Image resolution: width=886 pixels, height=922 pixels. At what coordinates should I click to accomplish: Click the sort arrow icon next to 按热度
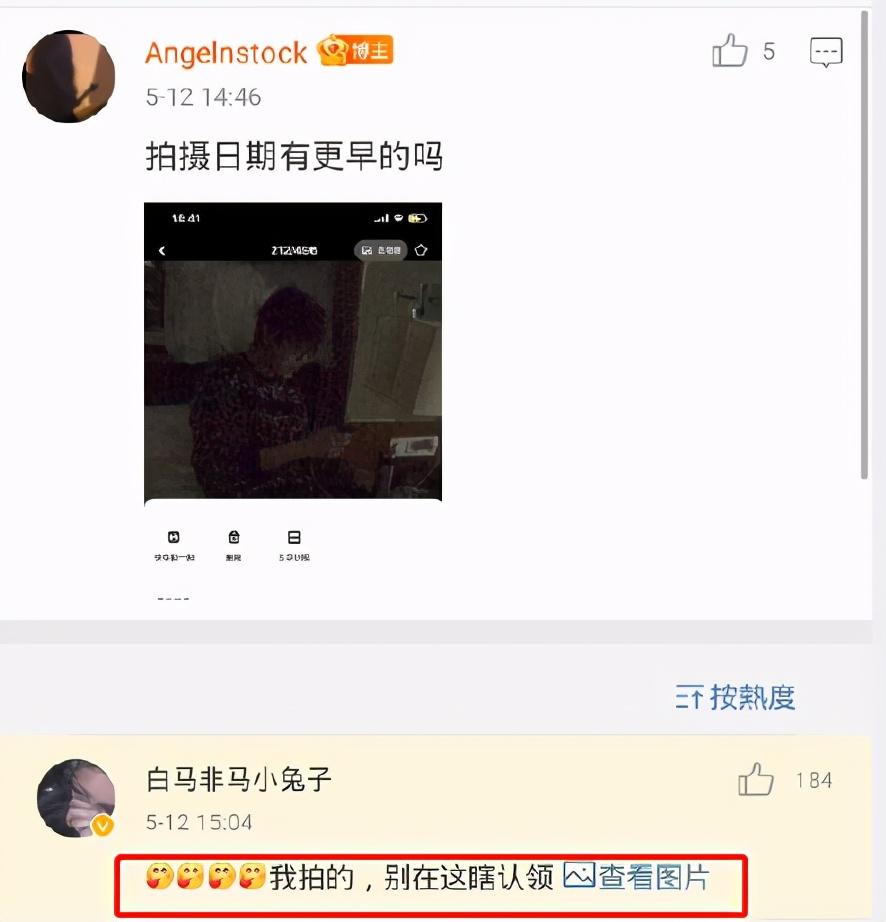coord(688,697)
